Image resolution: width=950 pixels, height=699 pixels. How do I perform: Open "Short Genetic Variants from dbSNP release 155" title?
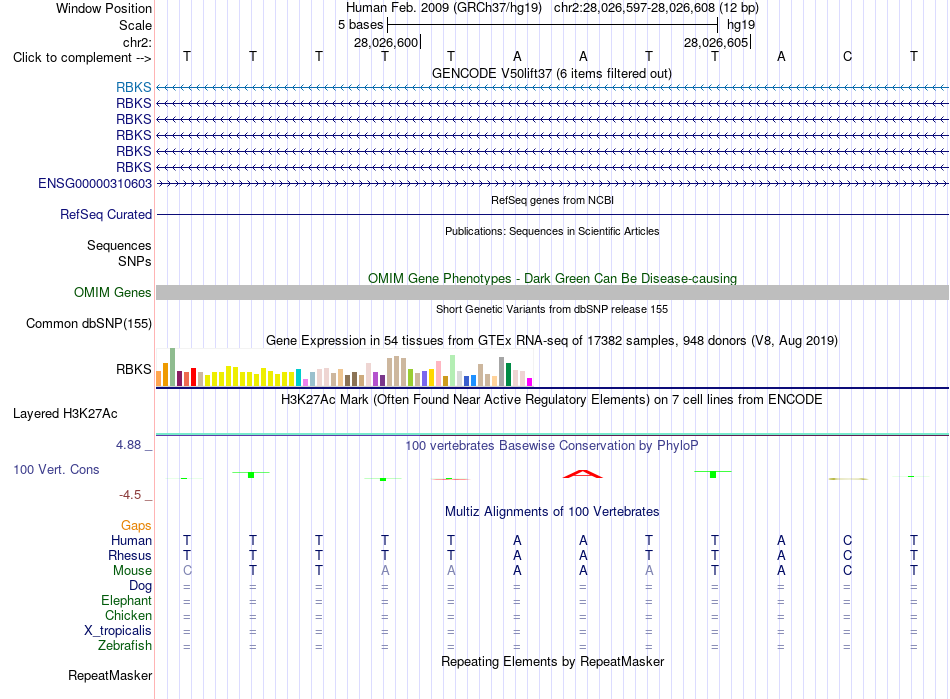coord(552,309)
